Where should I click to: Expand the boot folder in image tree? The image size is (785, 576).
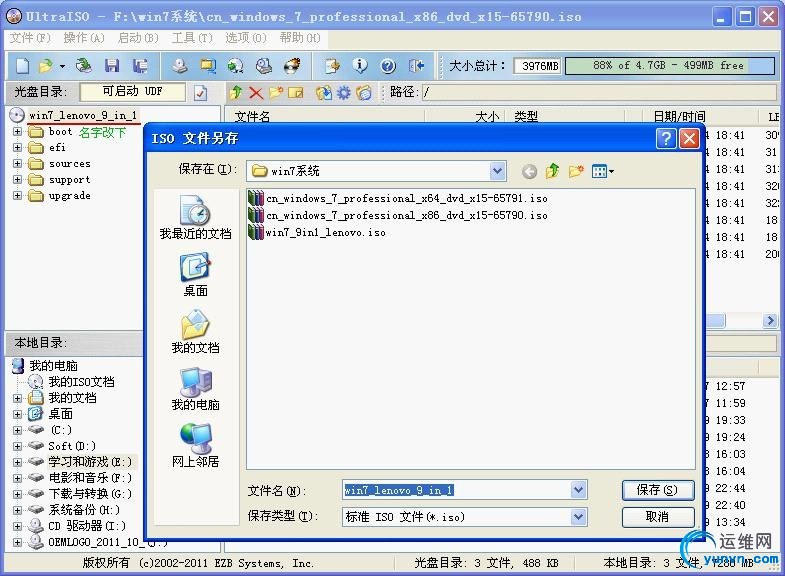point(18,132)
